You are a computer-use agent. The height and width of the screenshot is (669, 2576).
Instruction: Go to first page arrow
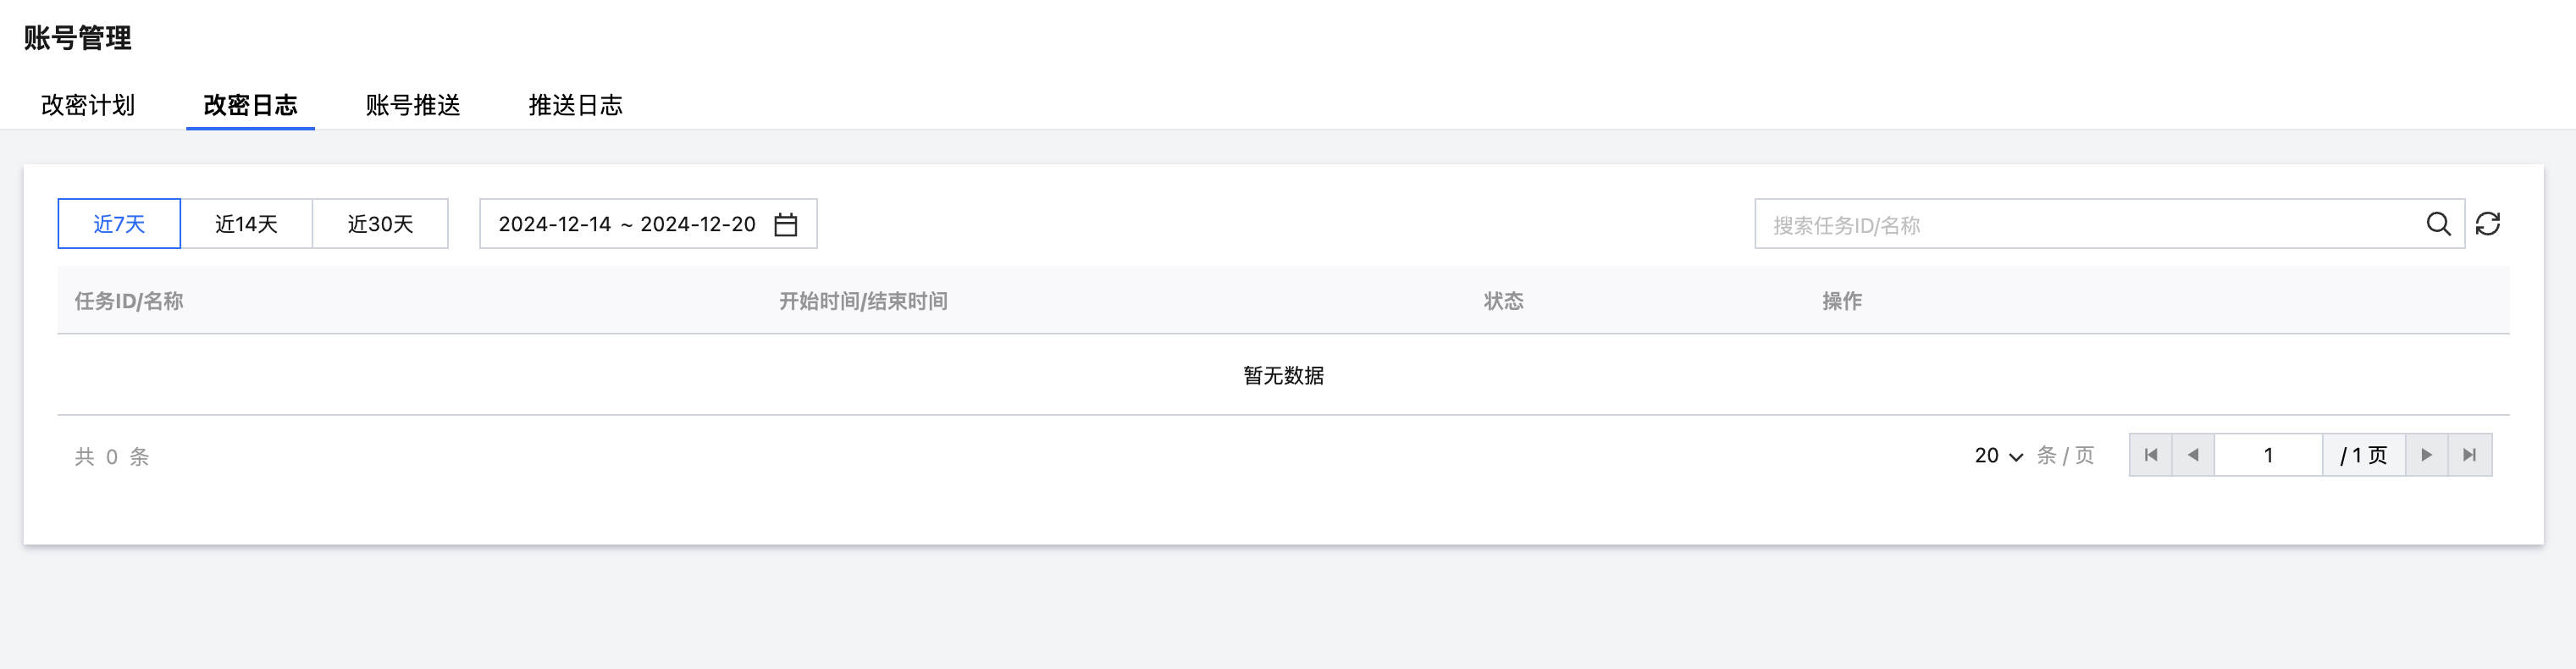2151,455
